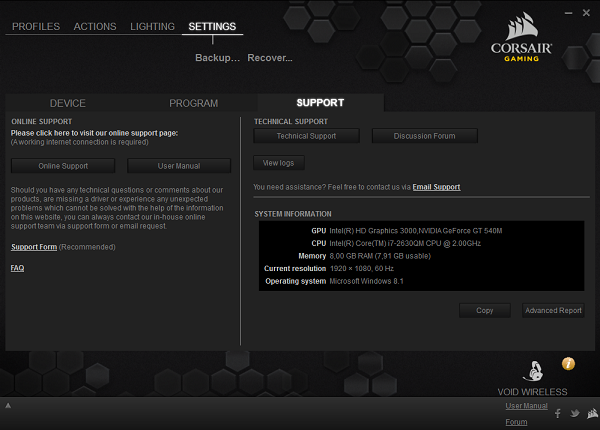Click the Technical Support button
The width and height of the screenshot is (600, 430).
coord(307,136)
